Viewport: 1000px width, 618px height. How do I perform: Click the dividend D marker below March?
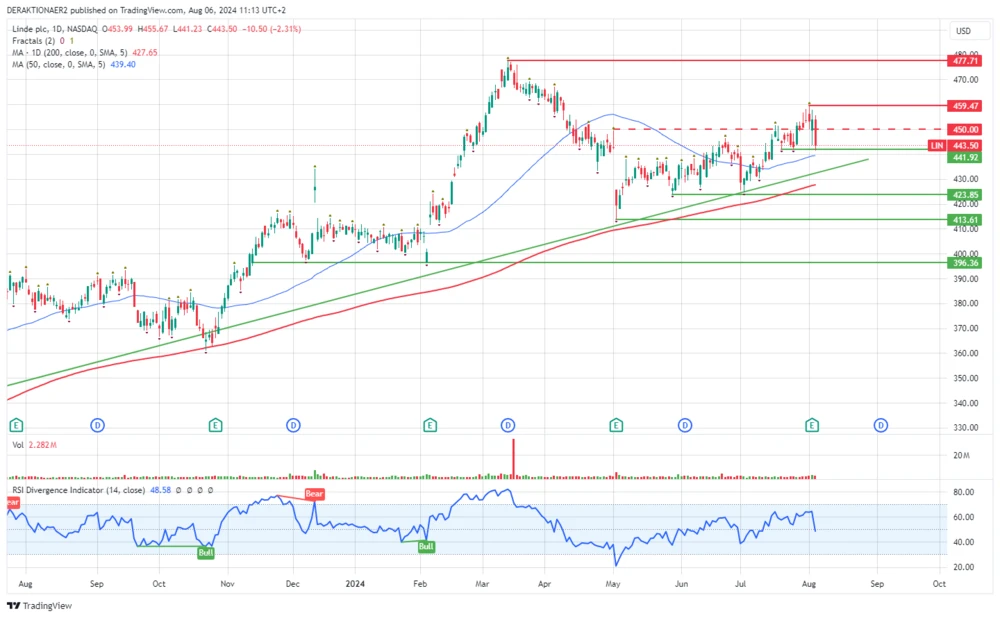(x=510, y=425)
